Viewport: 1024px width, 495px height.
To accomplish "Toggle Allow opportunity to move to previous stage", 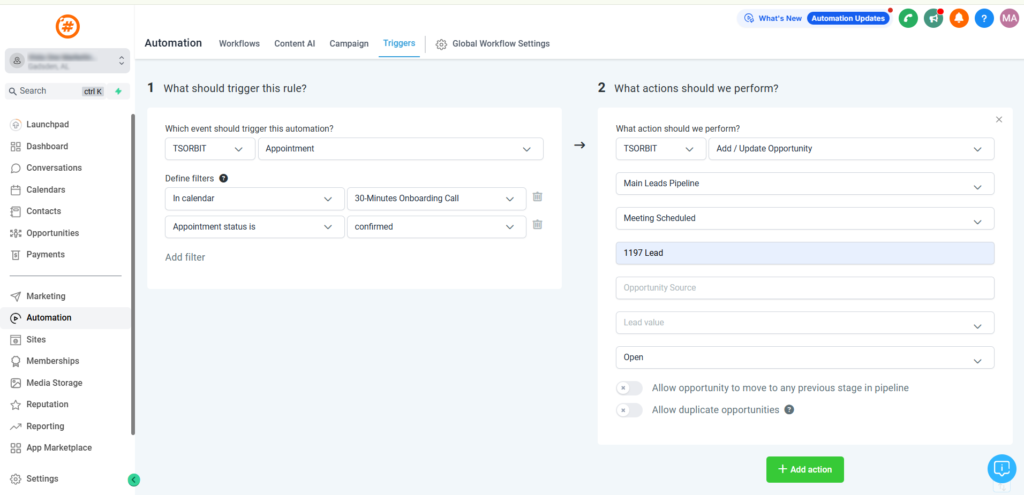I will (x=629, y=388).
